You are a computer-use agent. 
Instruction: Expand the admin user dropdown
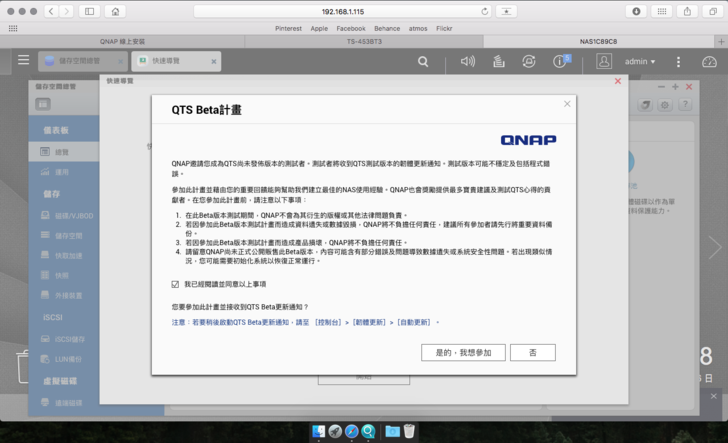pos(640,61)
